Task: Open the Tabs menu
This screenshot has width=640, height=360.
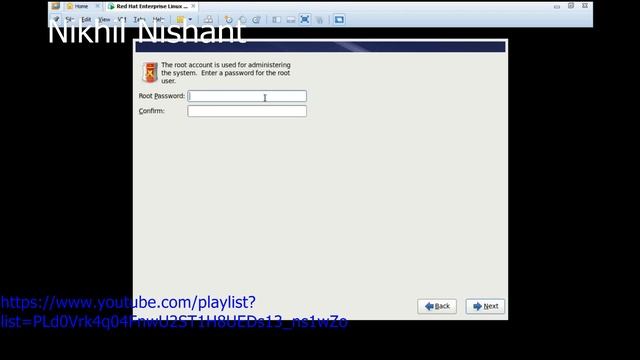Action: [140, 20]
